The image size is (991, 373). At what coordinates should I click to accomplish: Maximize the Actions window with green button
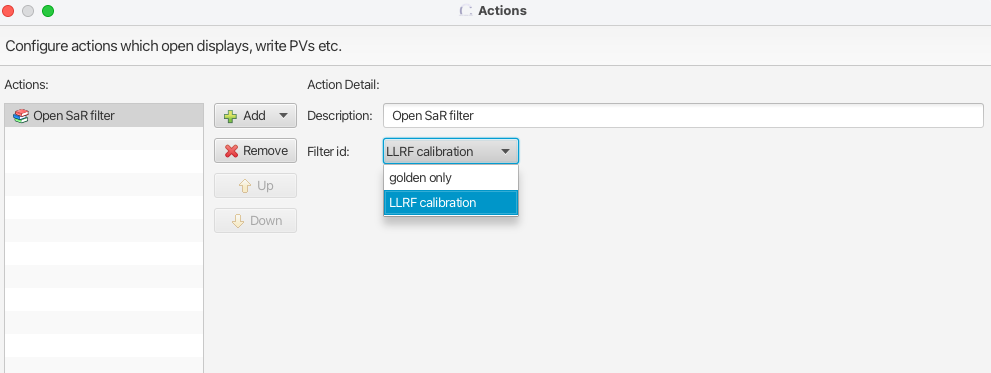tap(48, 11)
